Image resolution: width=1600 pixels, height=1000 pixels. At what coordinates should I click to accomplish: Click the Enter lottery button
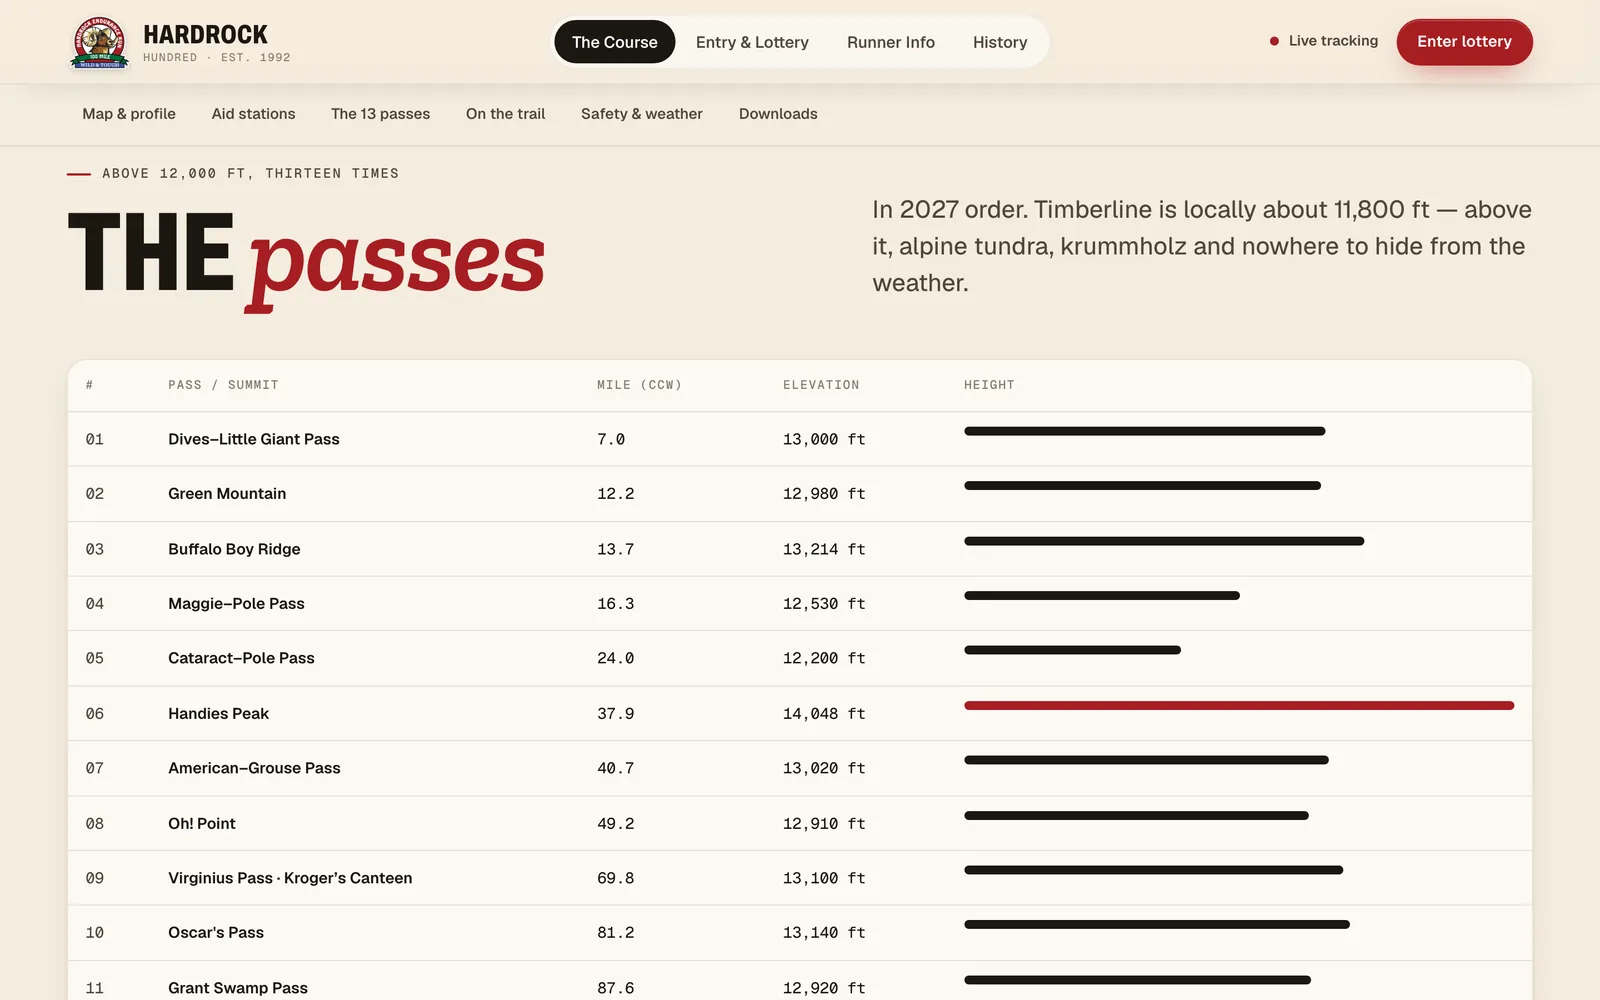tap(1464, 42)
